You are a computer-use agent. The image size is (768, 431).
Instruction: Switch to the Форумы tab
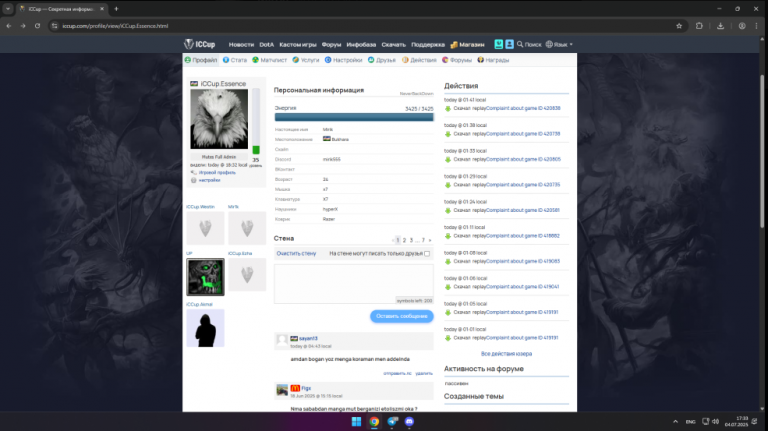456,60
